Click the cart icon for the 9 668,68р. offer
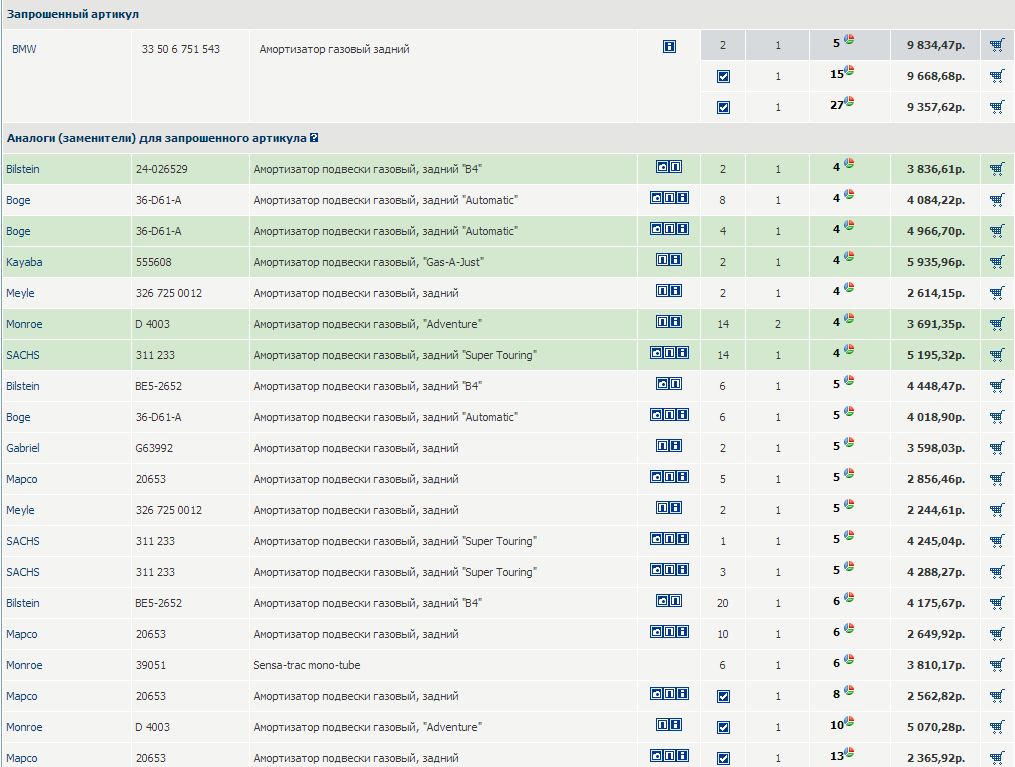Viewport: 1015px width, 767px height. click(x=997, y=76)
